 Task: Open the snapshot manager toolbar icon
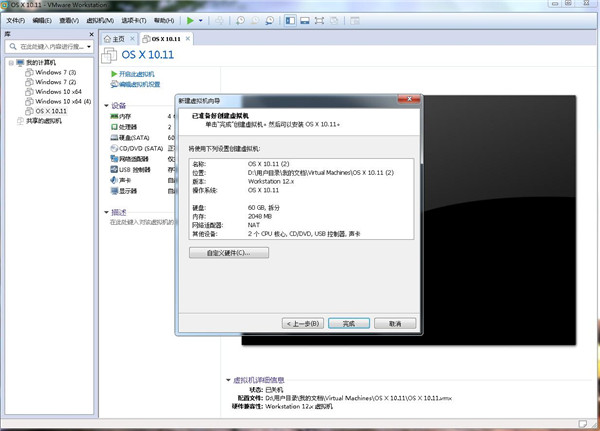coord(269,21)
